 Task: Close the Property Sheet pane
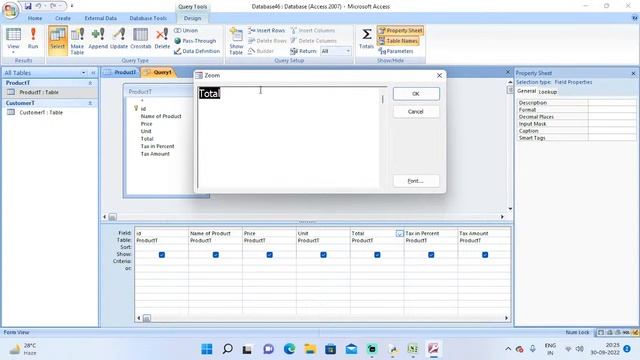click(633, 73)
